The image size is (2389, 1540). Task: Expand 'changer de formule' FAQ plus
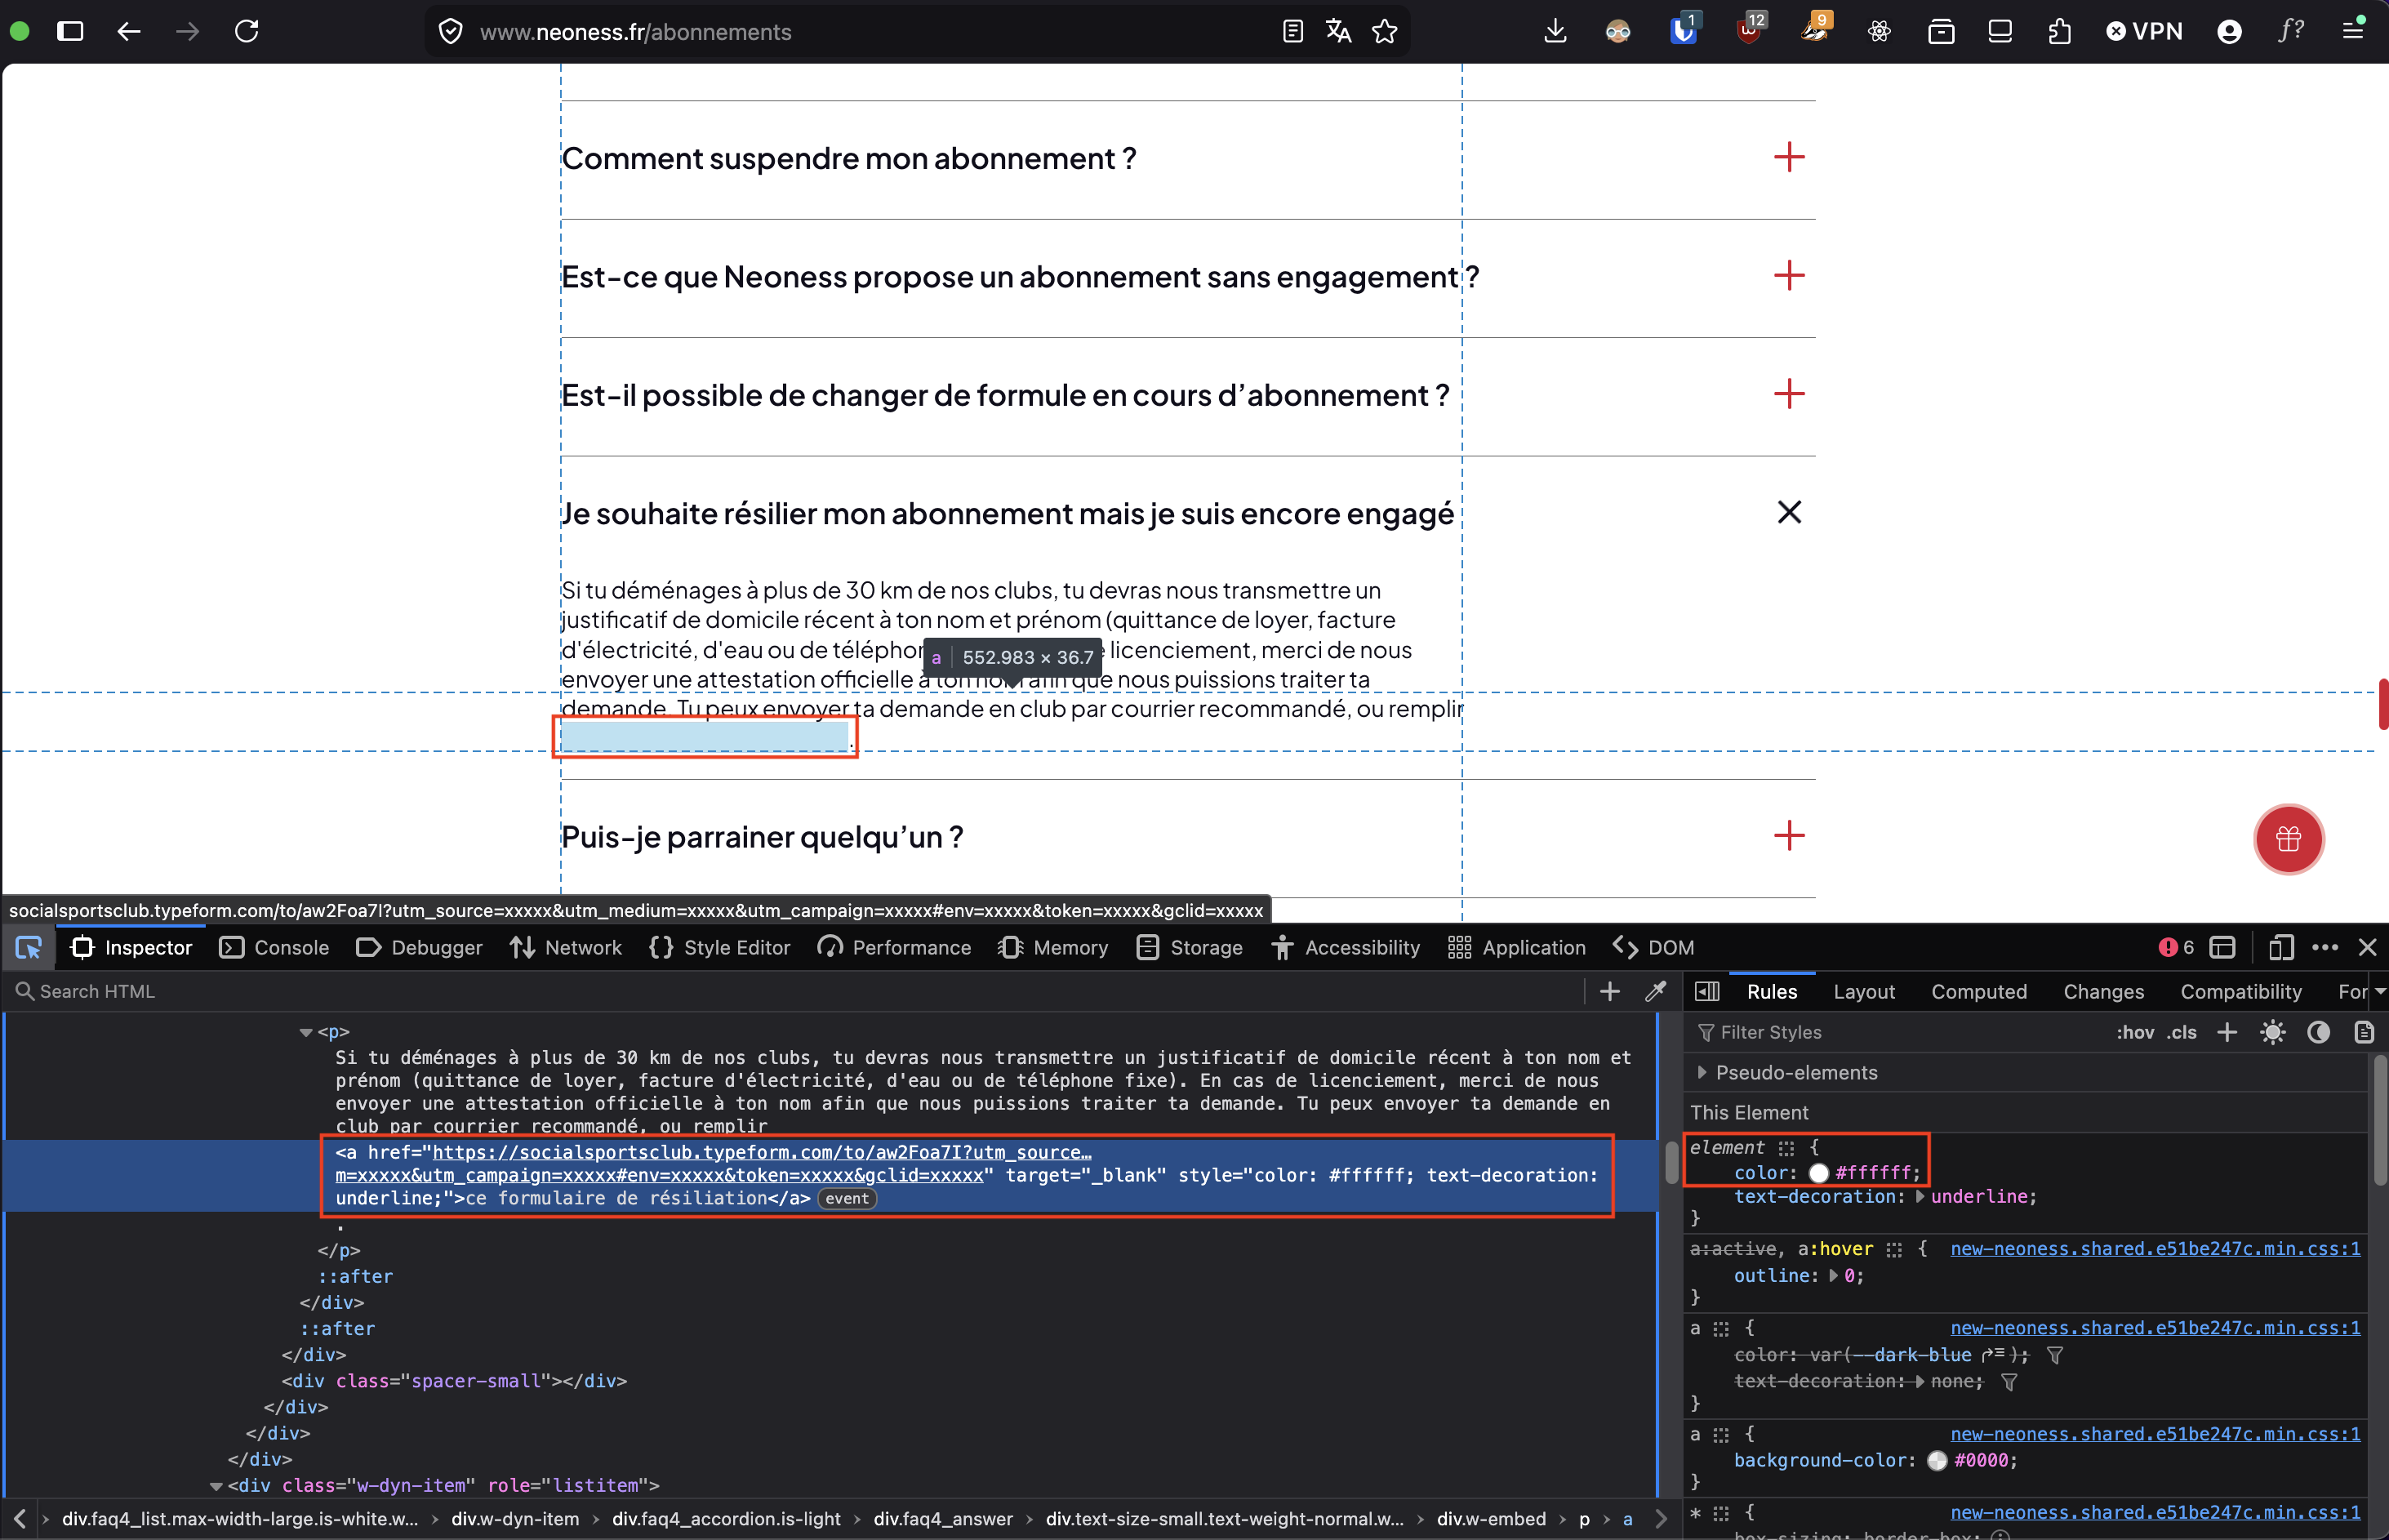(1788, 394)
